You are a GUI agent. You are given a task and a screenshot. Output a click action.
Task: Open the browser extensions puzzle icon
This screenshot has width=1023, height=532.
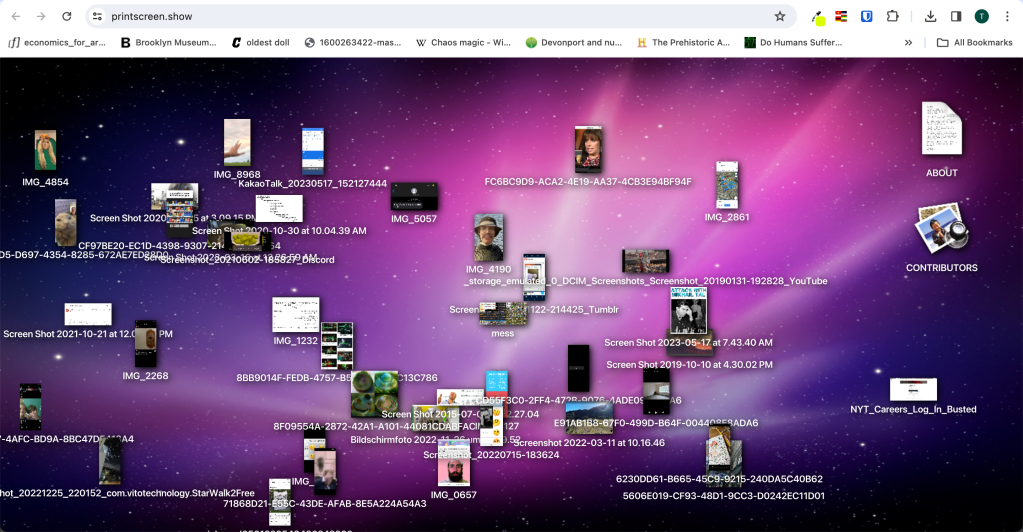click(892, 17)
